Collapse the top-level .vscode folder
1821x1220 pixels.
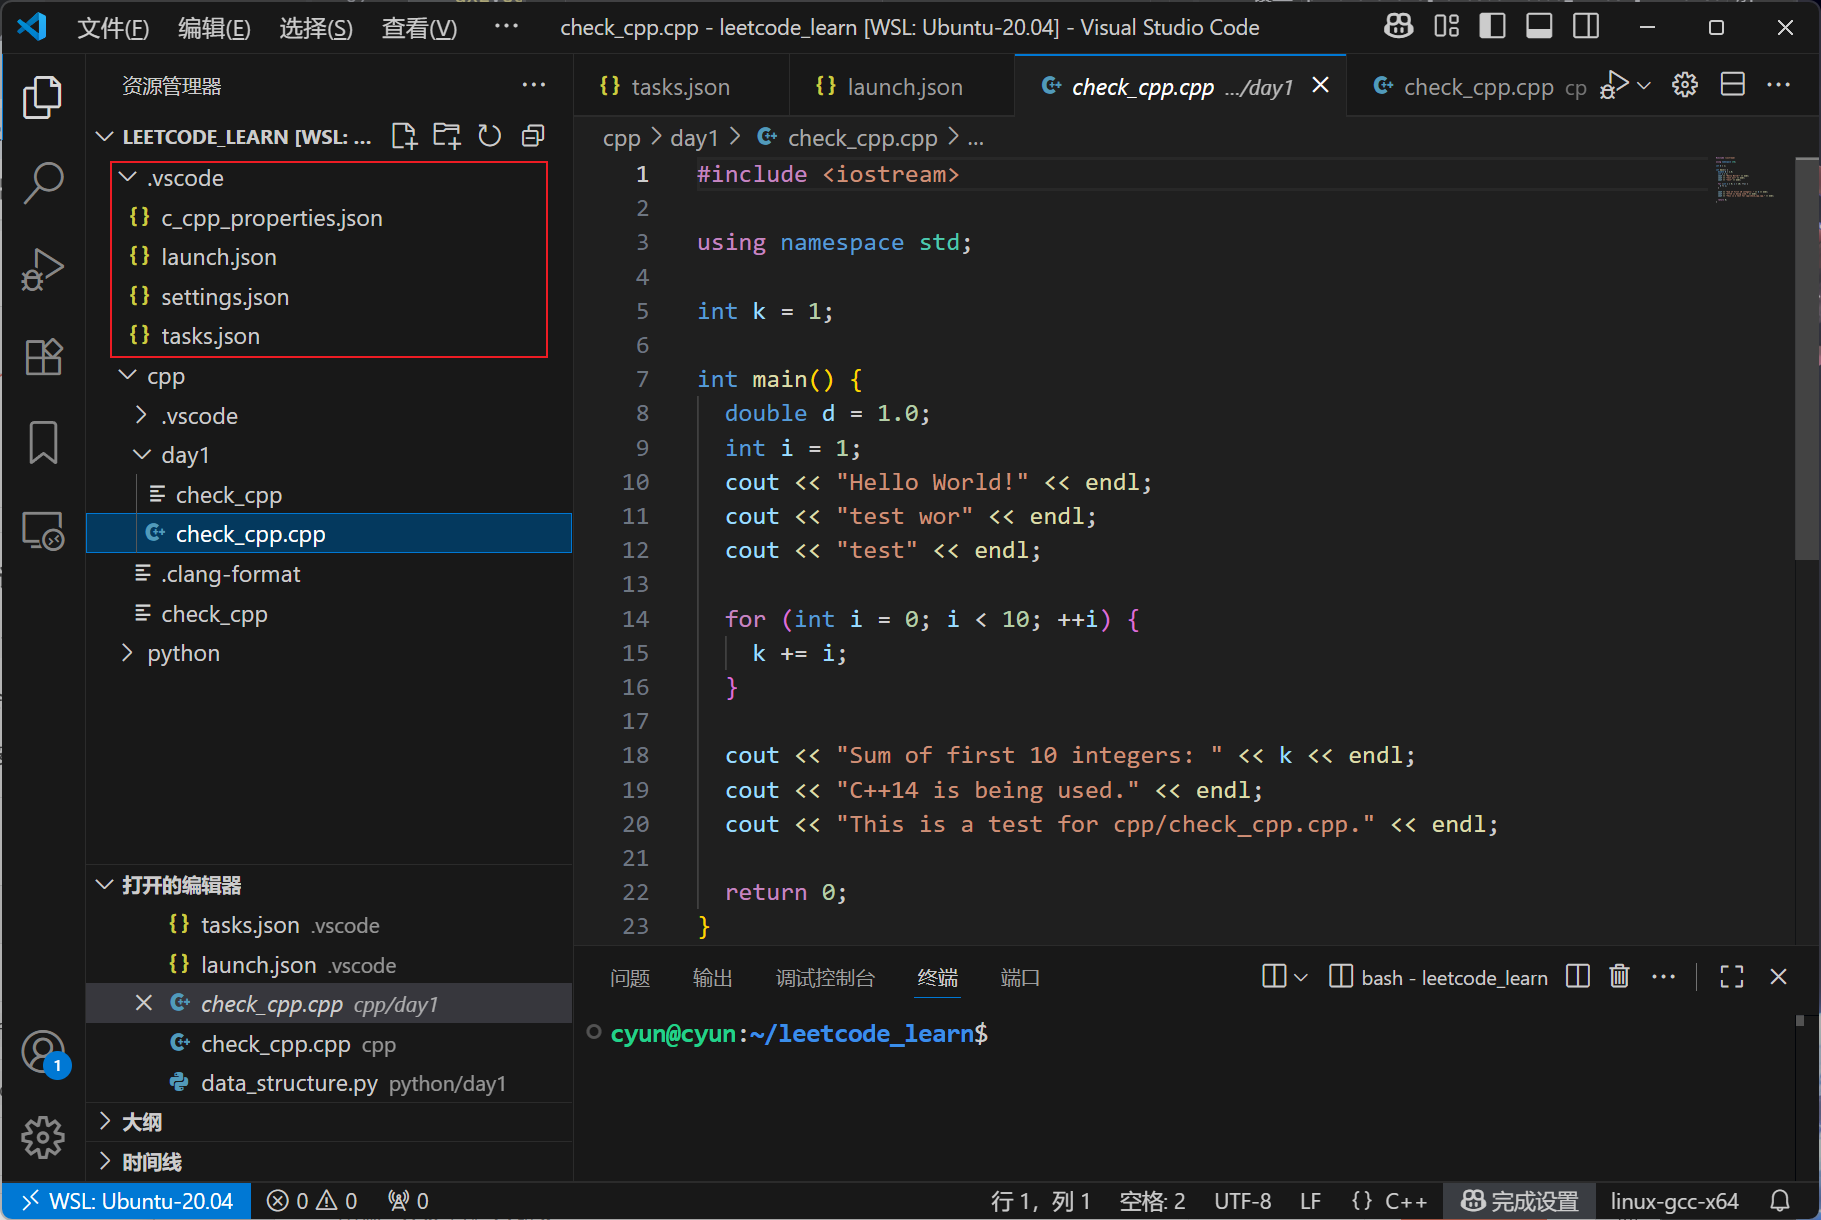coord(128,177)
